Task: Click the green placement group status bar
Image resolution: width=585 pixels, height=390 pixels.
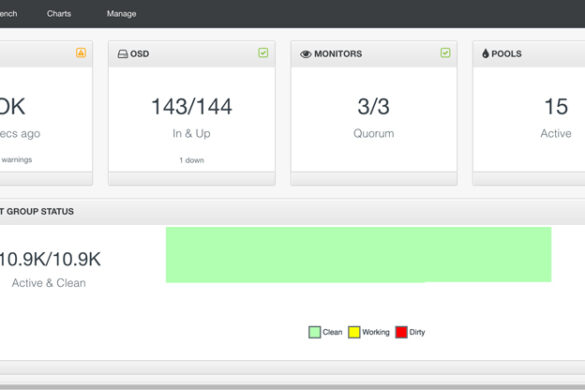Action: (359, 255)
